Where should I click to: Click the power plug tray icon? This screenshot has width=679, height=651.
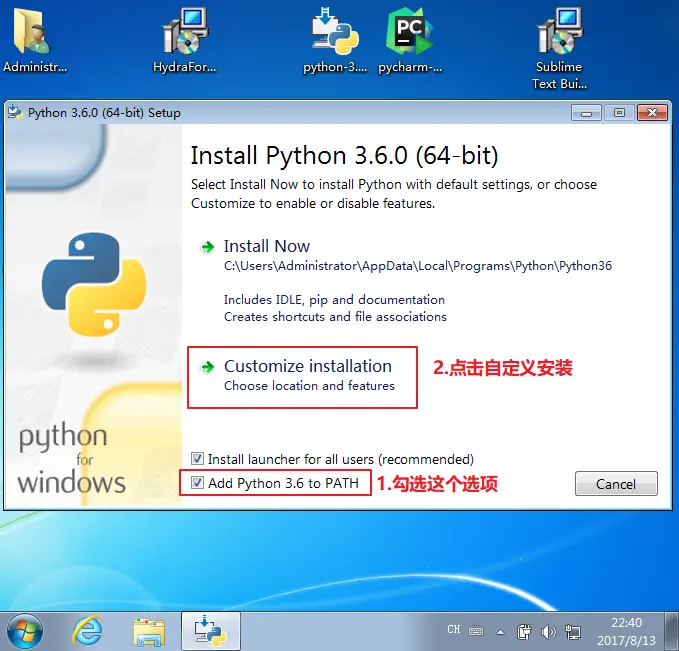524,632
